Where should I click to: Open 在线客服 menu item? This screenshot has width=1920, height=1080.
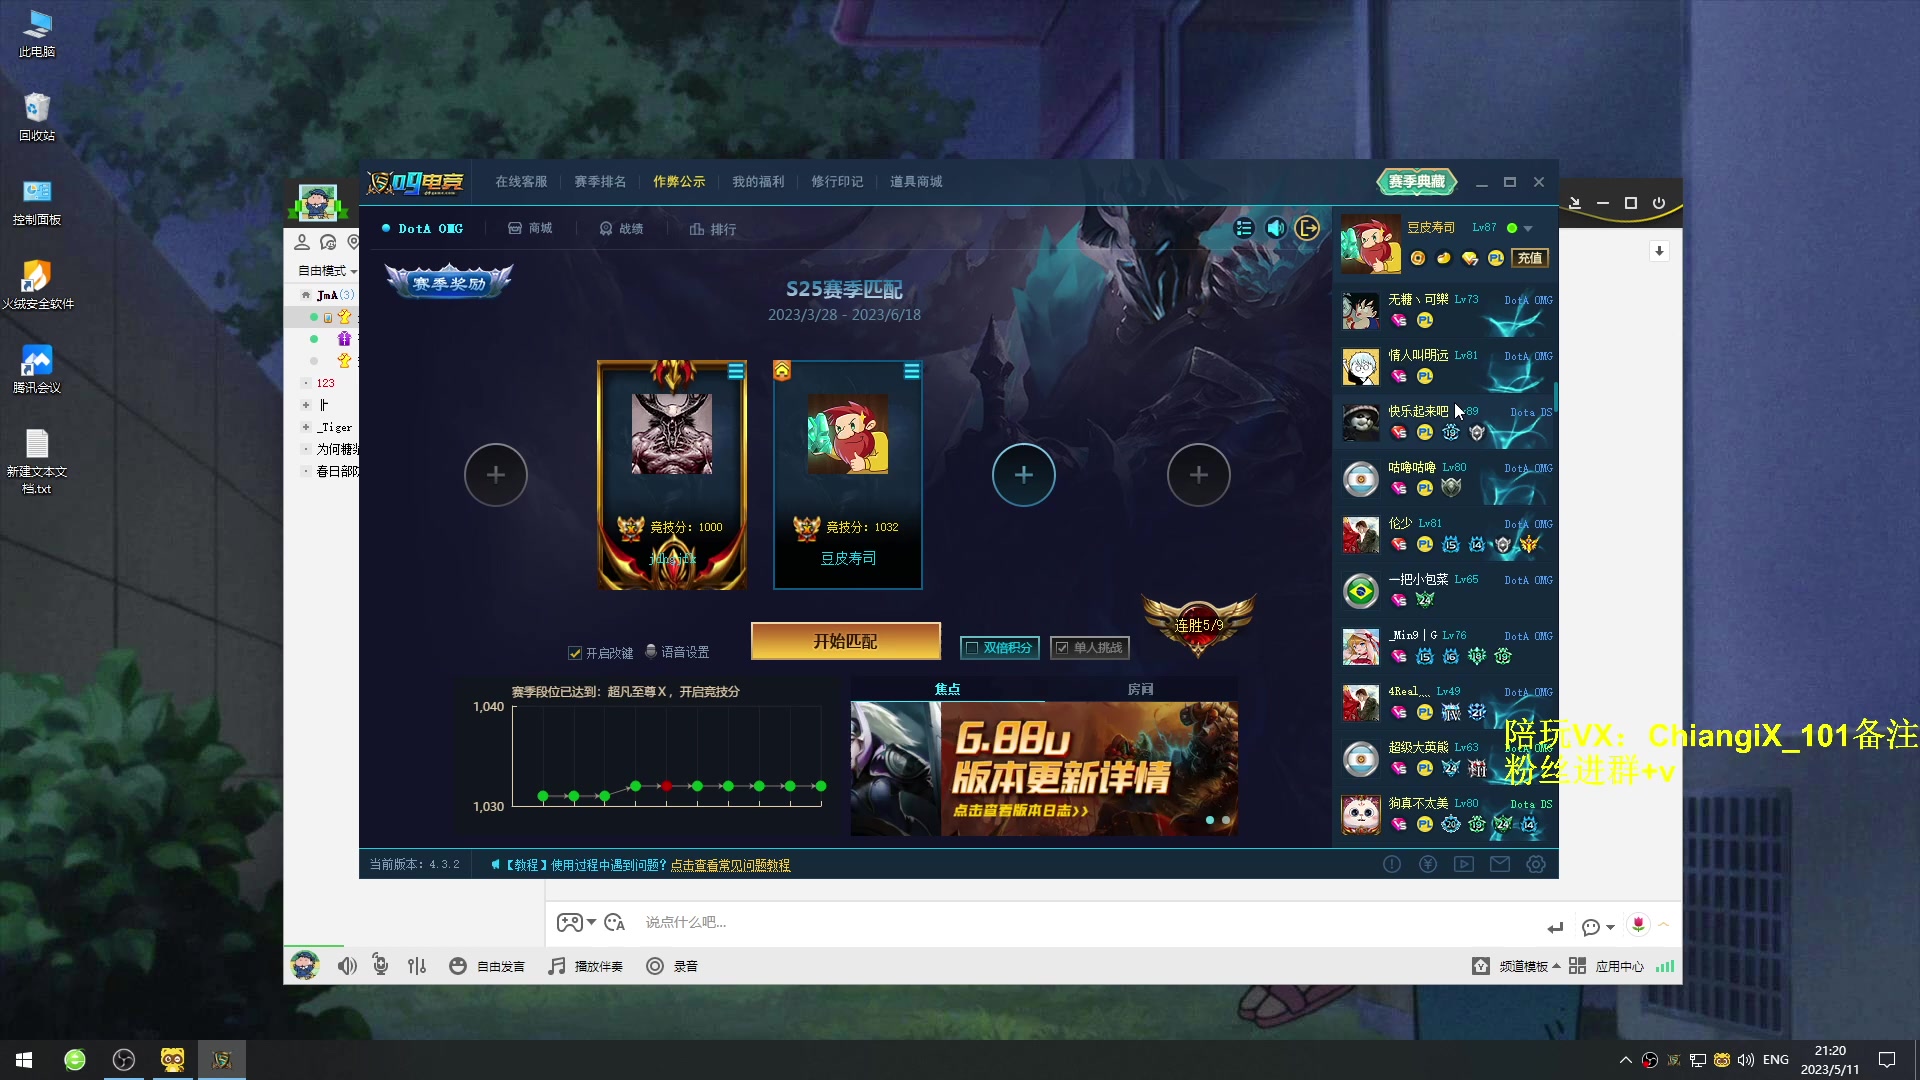tap(521, 182)
